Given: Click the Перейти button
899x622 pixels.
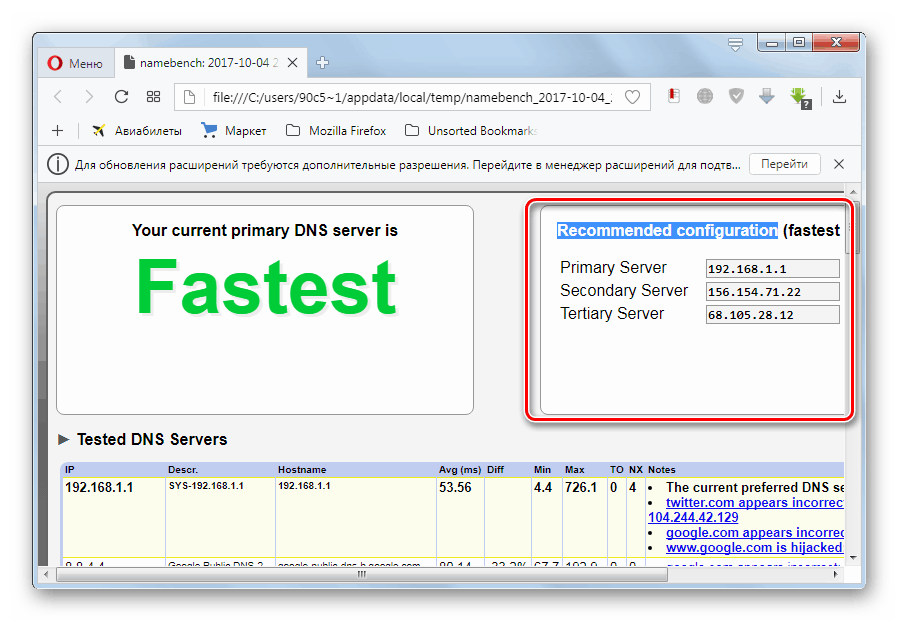Looking at the screenshot, I should [x=784, y=164].
